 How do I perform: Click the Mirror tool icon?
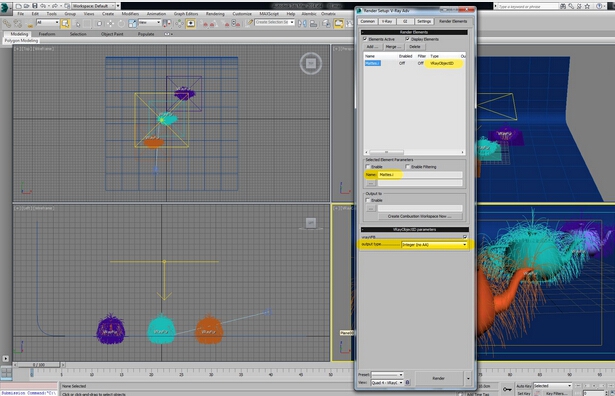coord(302,24)
